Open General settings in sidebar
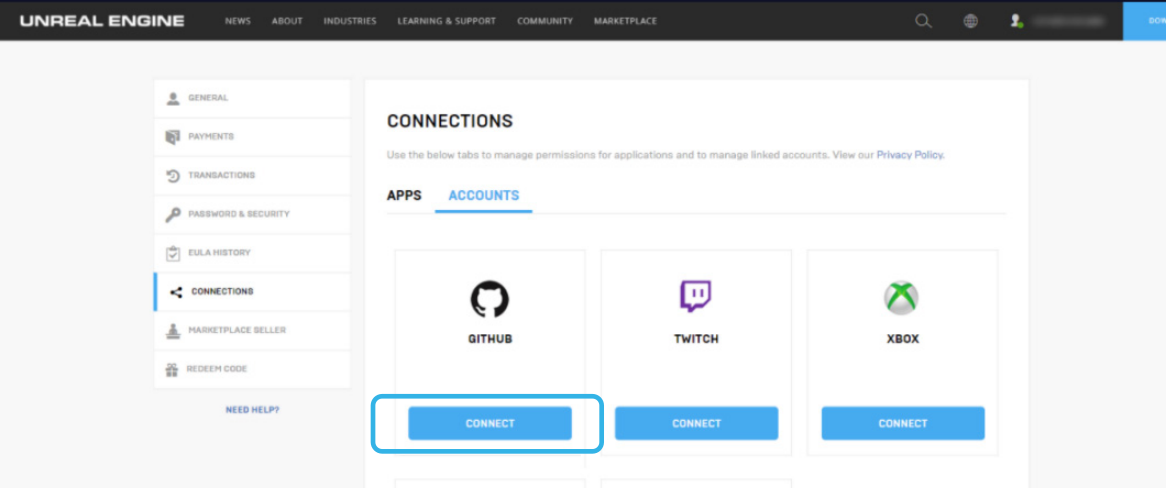The width and height of the screenshot is (1166, 489). pyautogui.click(x=208, y=98)
